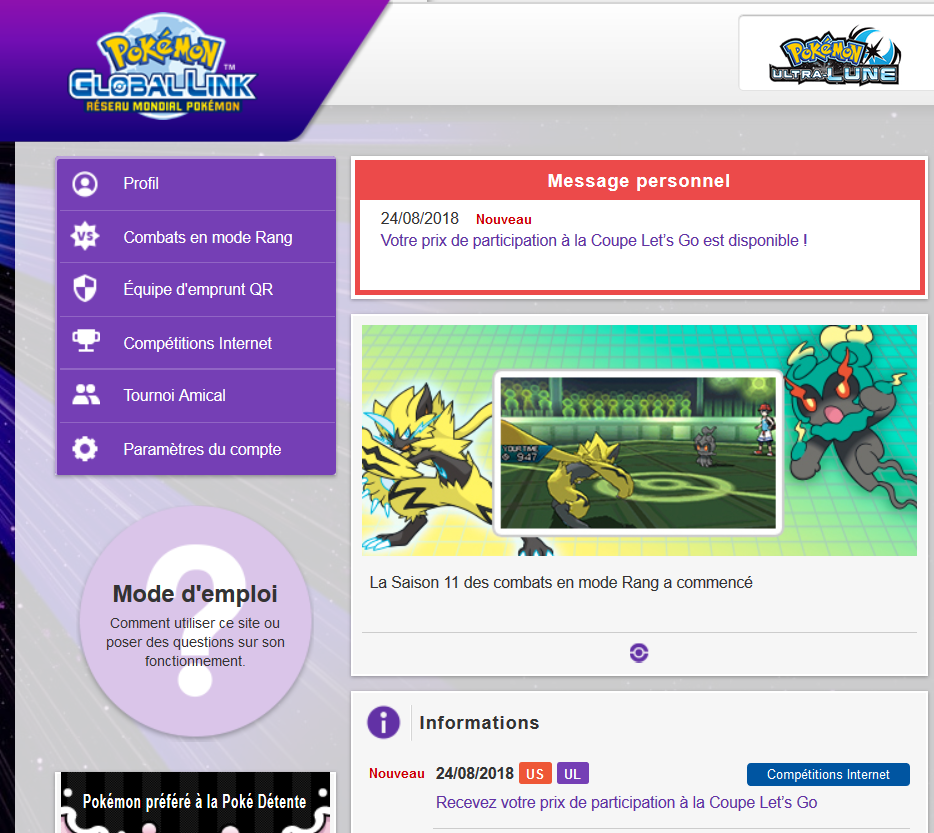Screen dimensions: 934x833
Task: Click the VS badge icon for ranked battles
Action: [85, 237]
